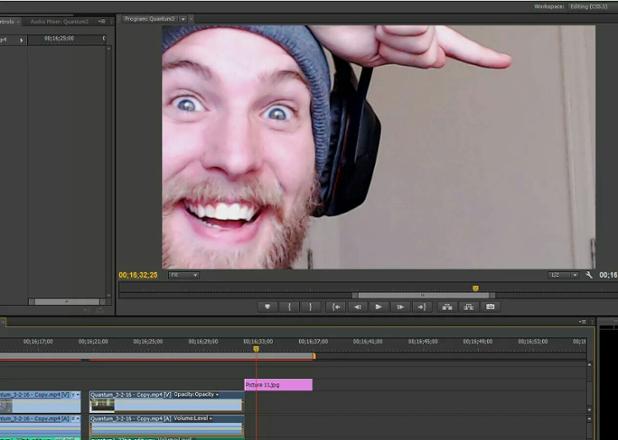Select the Program: Quantum2 tab

click(x=149, y=19)
